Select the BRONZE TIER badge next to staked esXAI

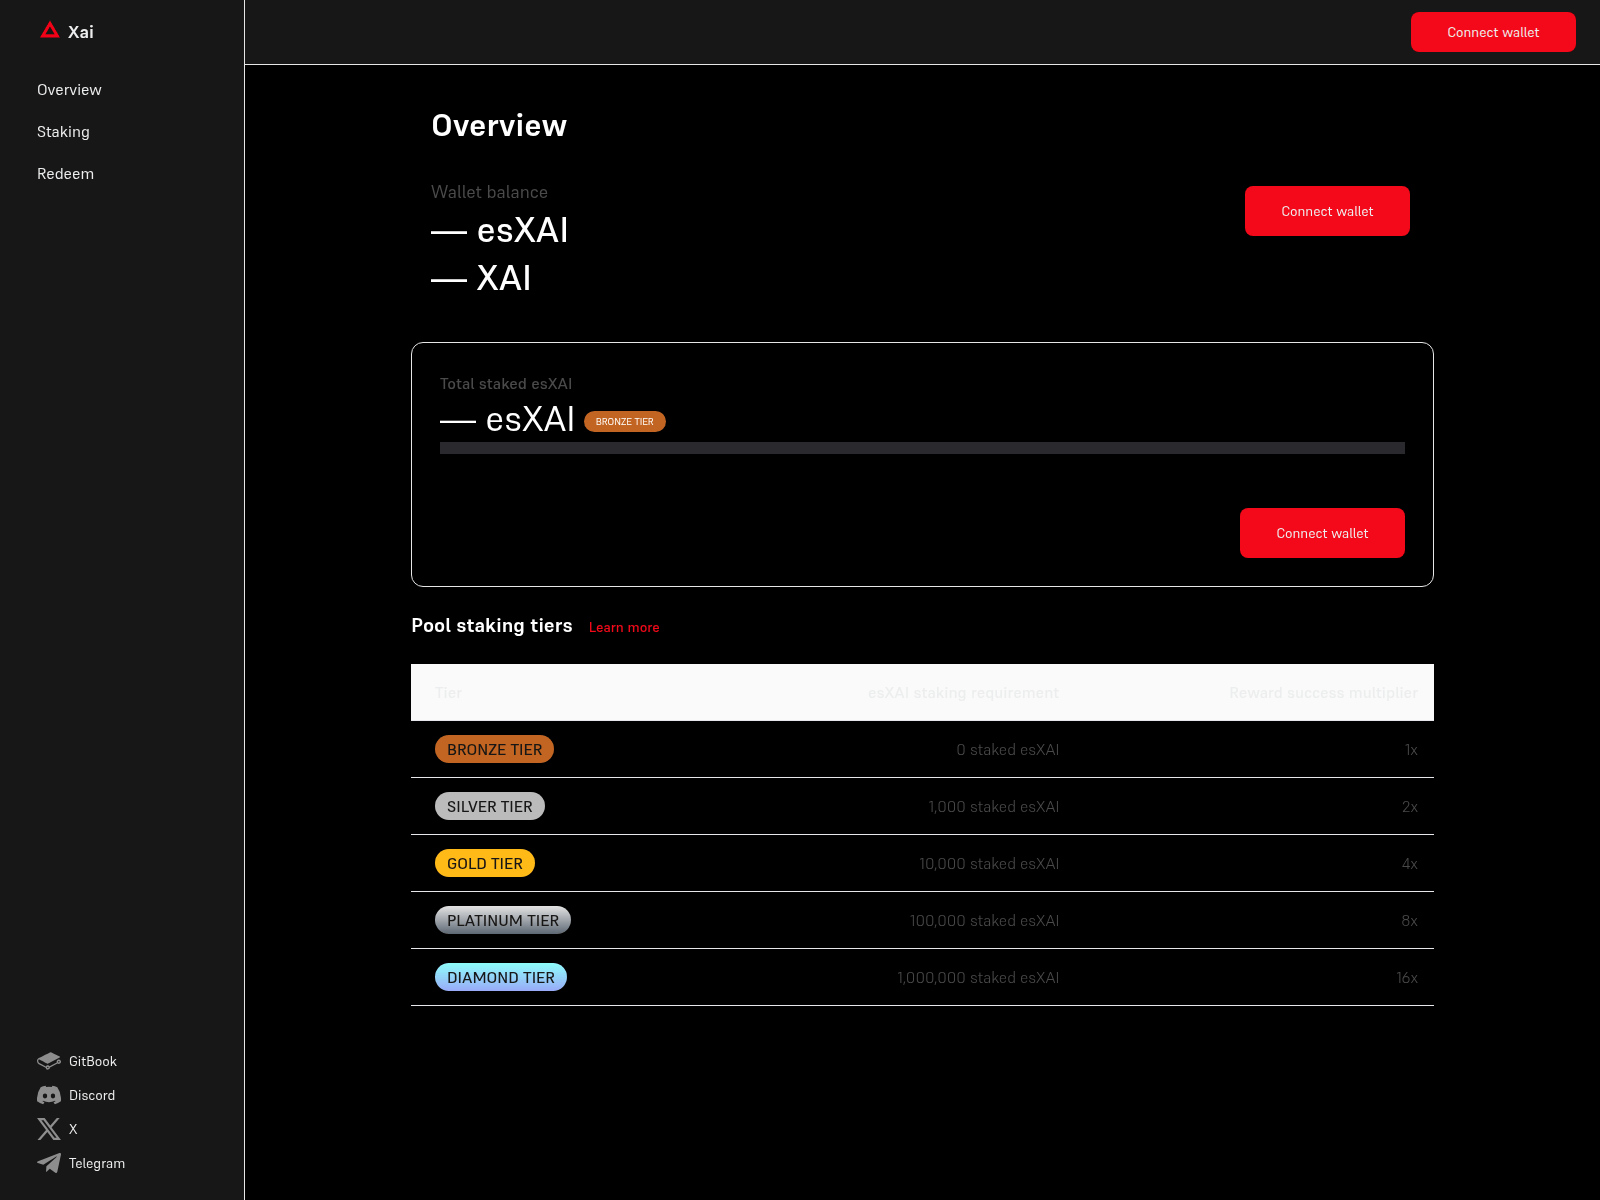(x=624, y=421)
